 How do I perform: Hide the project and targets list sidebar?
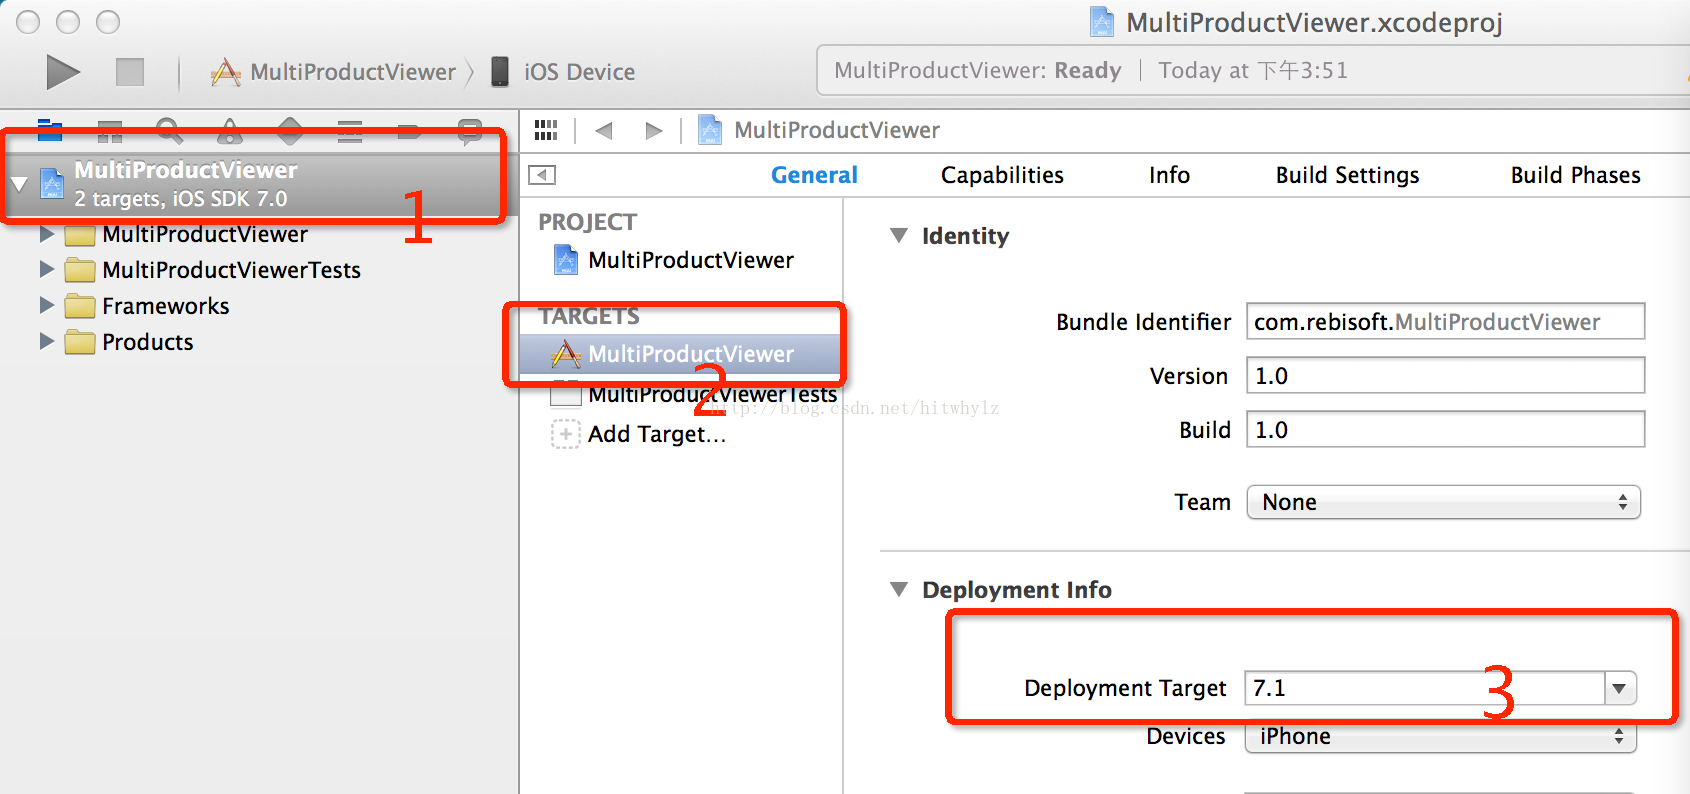(542, 175)
